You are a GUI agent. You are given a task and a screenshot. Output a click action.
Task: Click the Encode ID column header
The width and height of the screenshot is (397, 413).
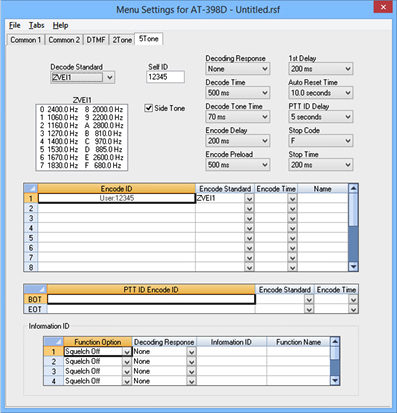point(116,189)
